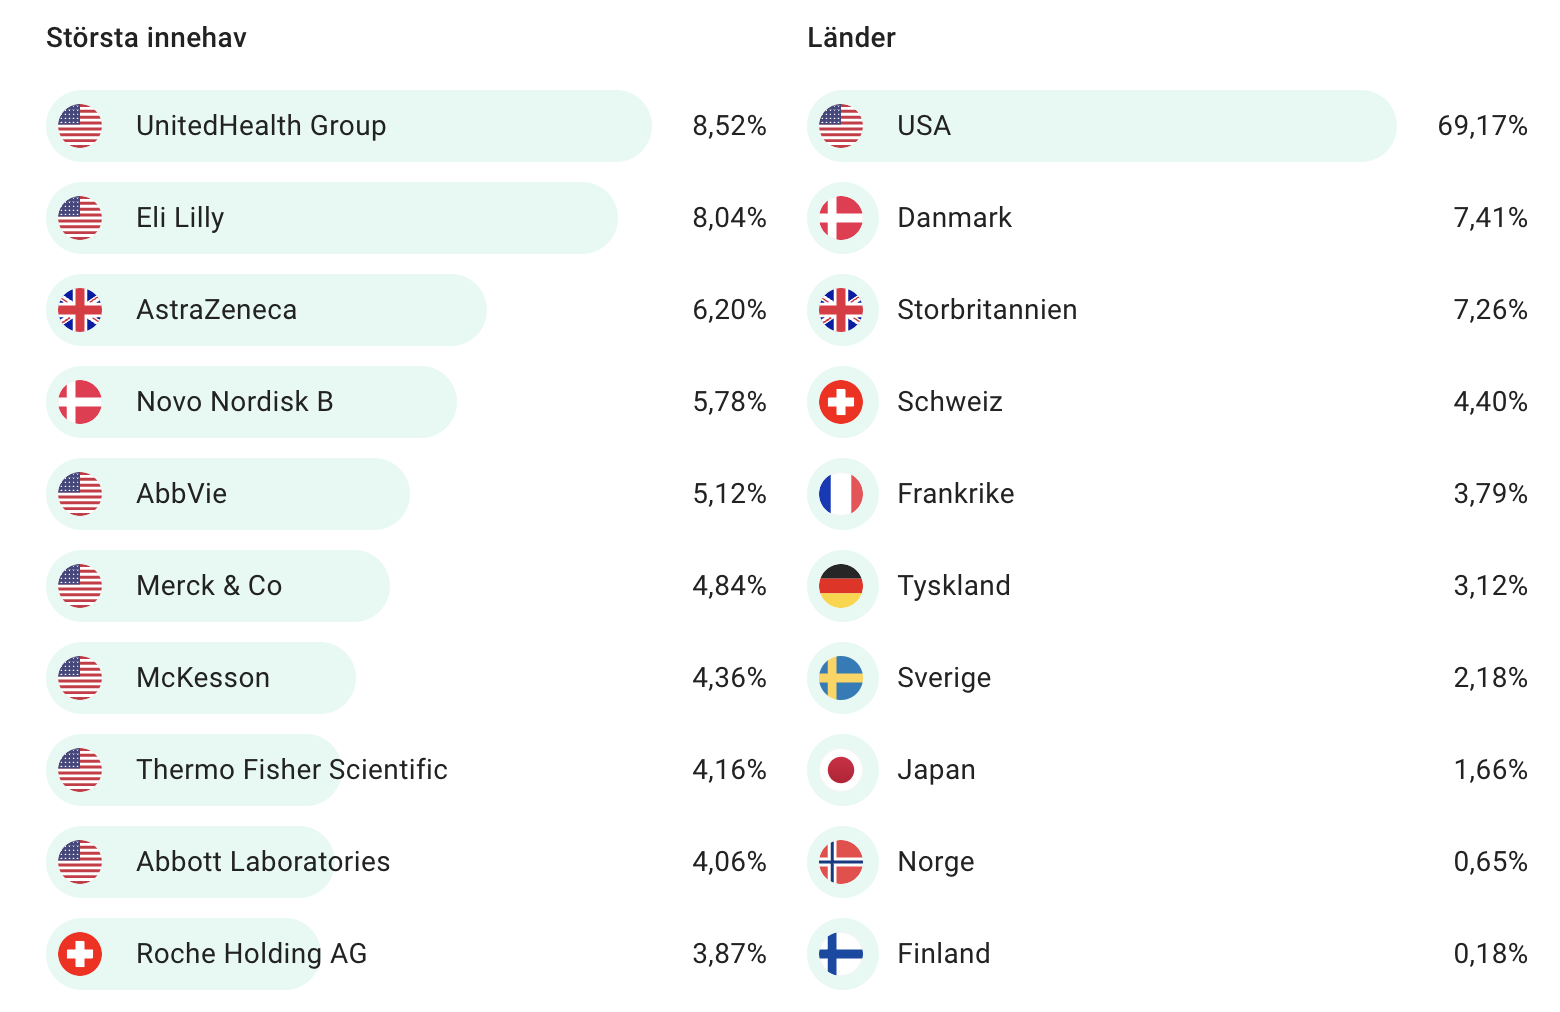The height and width of the screenshot is (1012, 1560).
Task: Select the Merck & Co row
Action: pyautogui.click(x=209, y=586)
